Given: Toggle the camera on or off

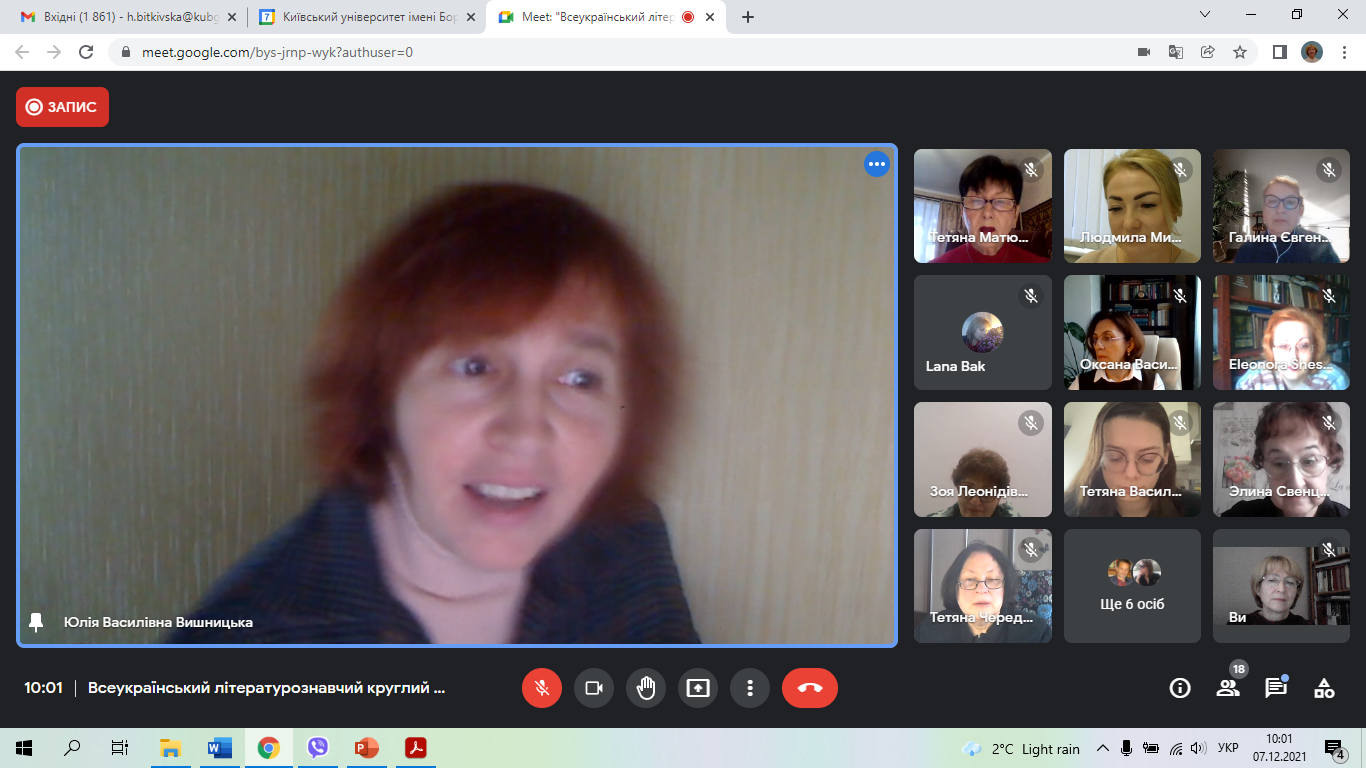Looking at the screenshot, I should 594,688.
